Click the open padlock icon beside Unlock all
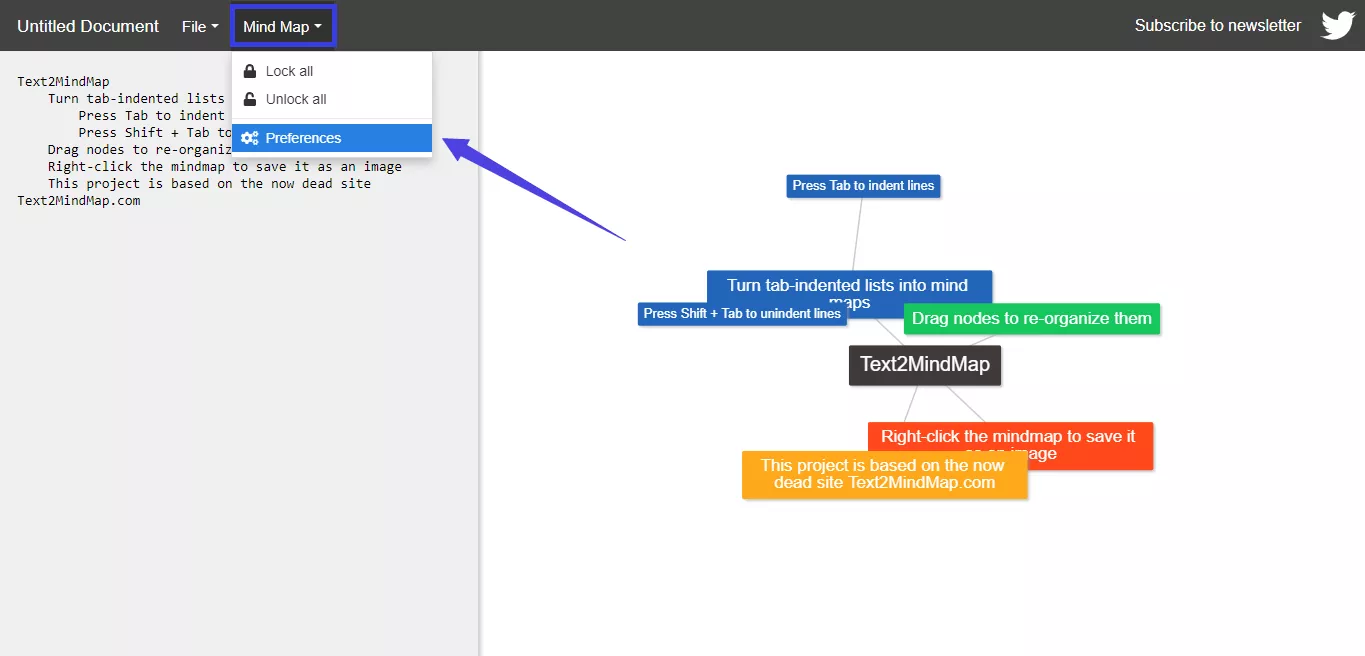This screenshot has height=656, width=1365. pos(250,99)
